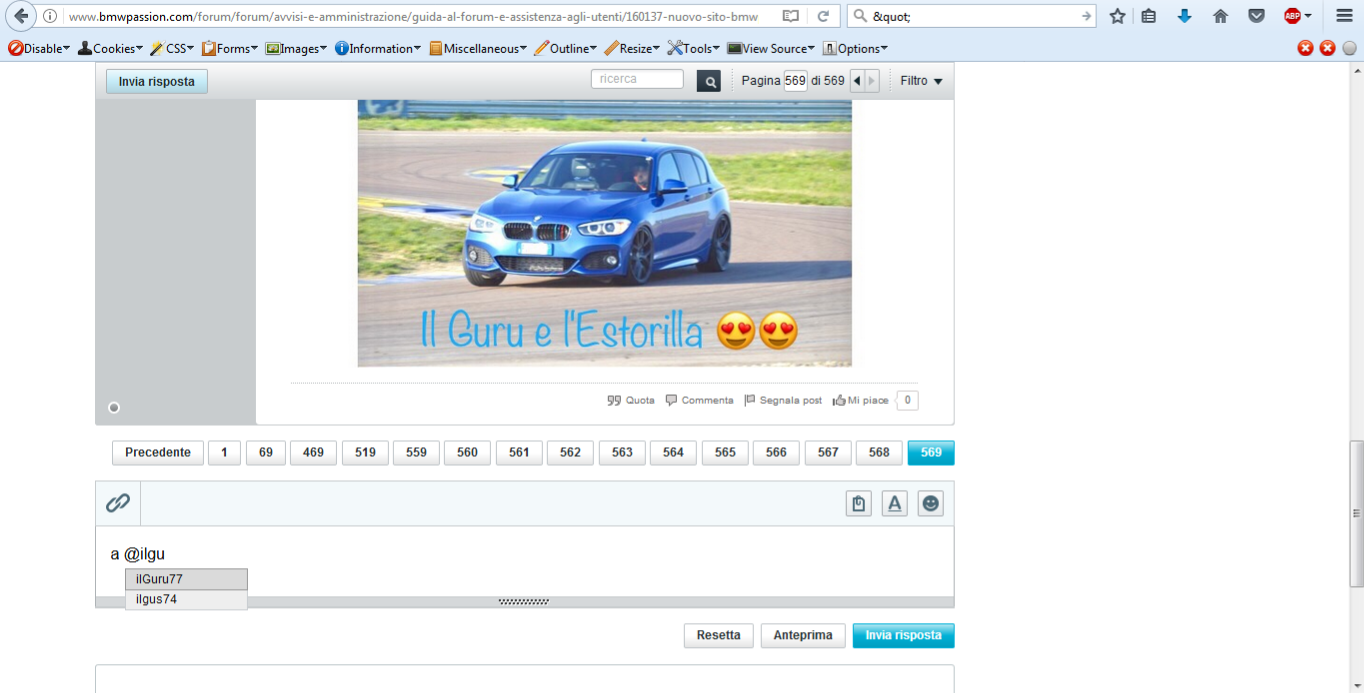Click the attachment clipboard icon in editor
Image resolution: width=1364 pixels, height=693 pixels.
pyautogui.click(x=858, y=504)
